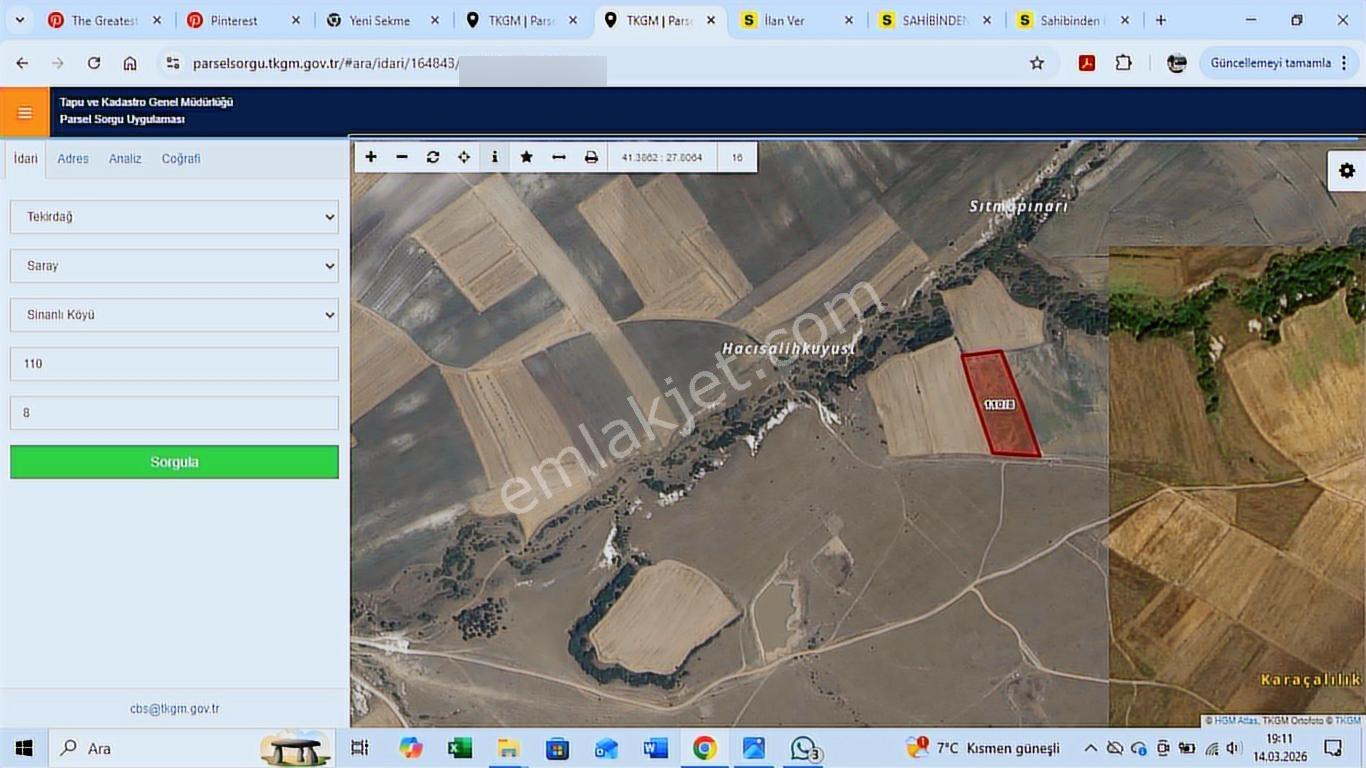Screen dimensions: 1366x768
Task: Open File Explorer from the taskbar
Action: pos(508,748)
